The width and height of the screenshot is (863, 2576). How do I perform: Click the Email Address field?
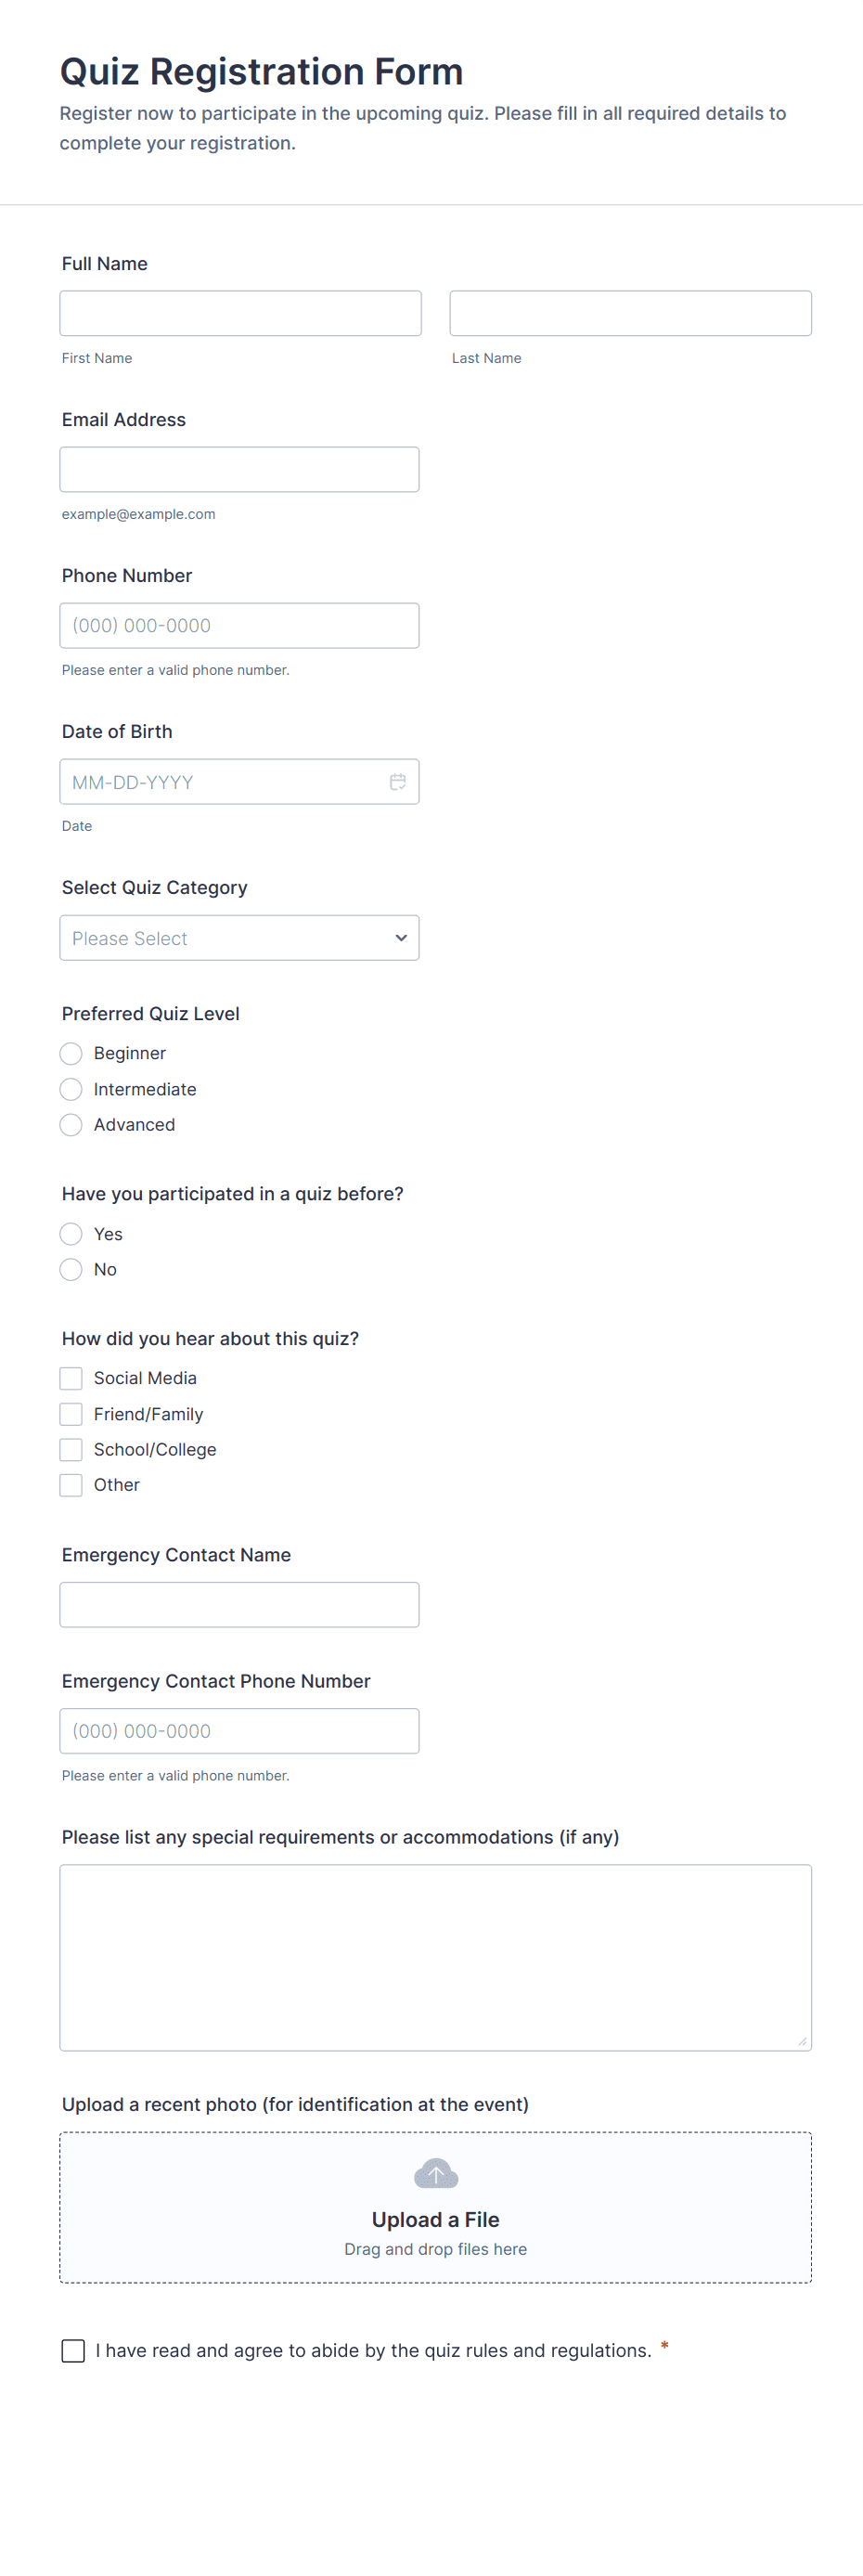tap(239, 470)
